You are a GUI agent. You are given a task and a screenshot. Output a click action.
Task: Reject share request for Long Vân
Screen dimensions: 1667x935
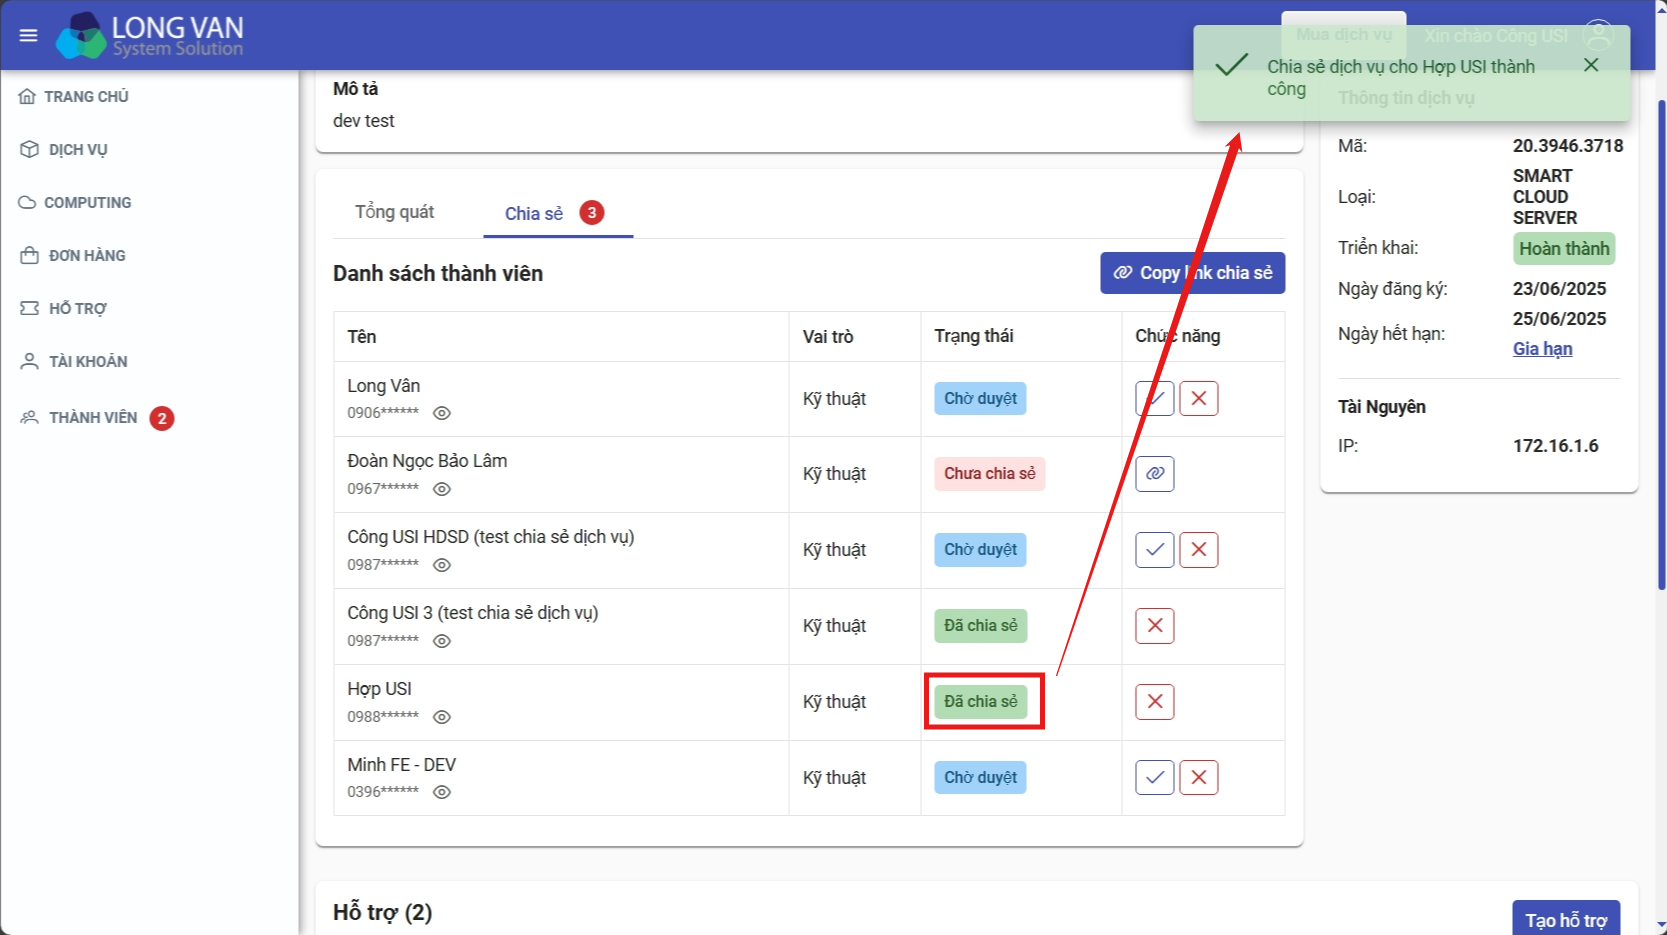click(x=1198, y=398)
